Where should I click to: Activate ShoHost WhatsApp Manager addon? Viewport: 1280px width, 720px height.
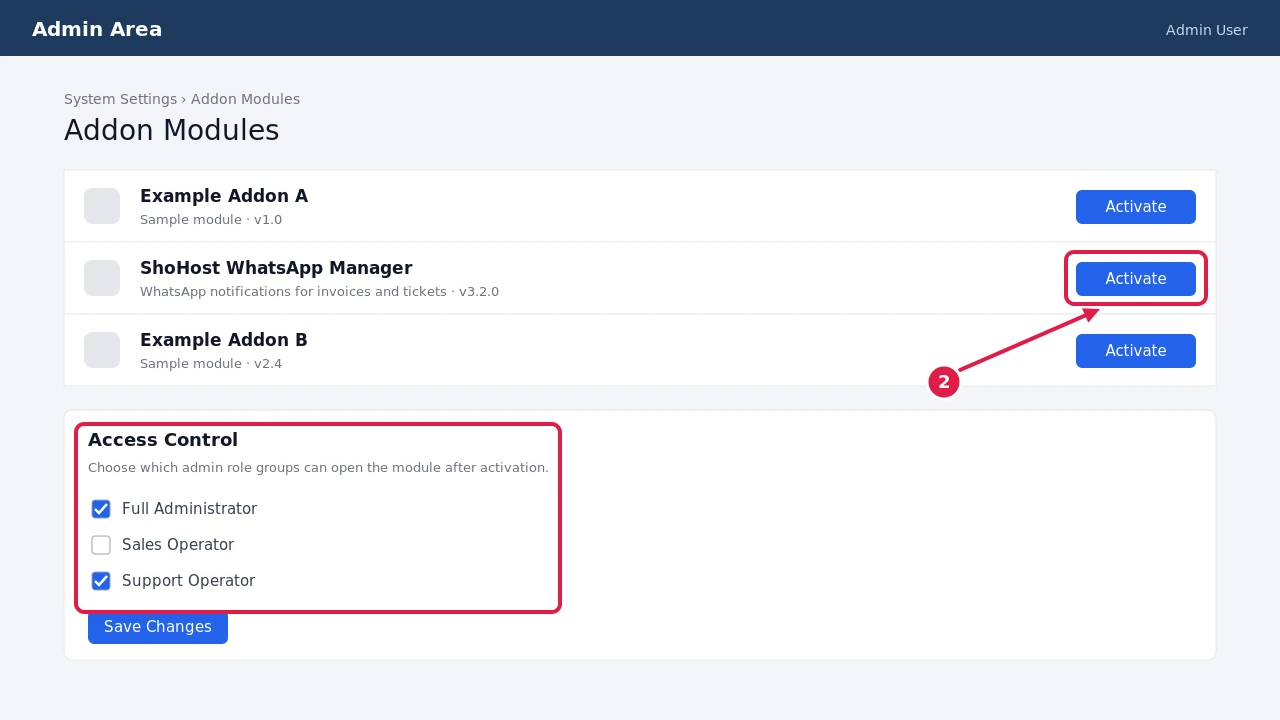point(1136,279)
